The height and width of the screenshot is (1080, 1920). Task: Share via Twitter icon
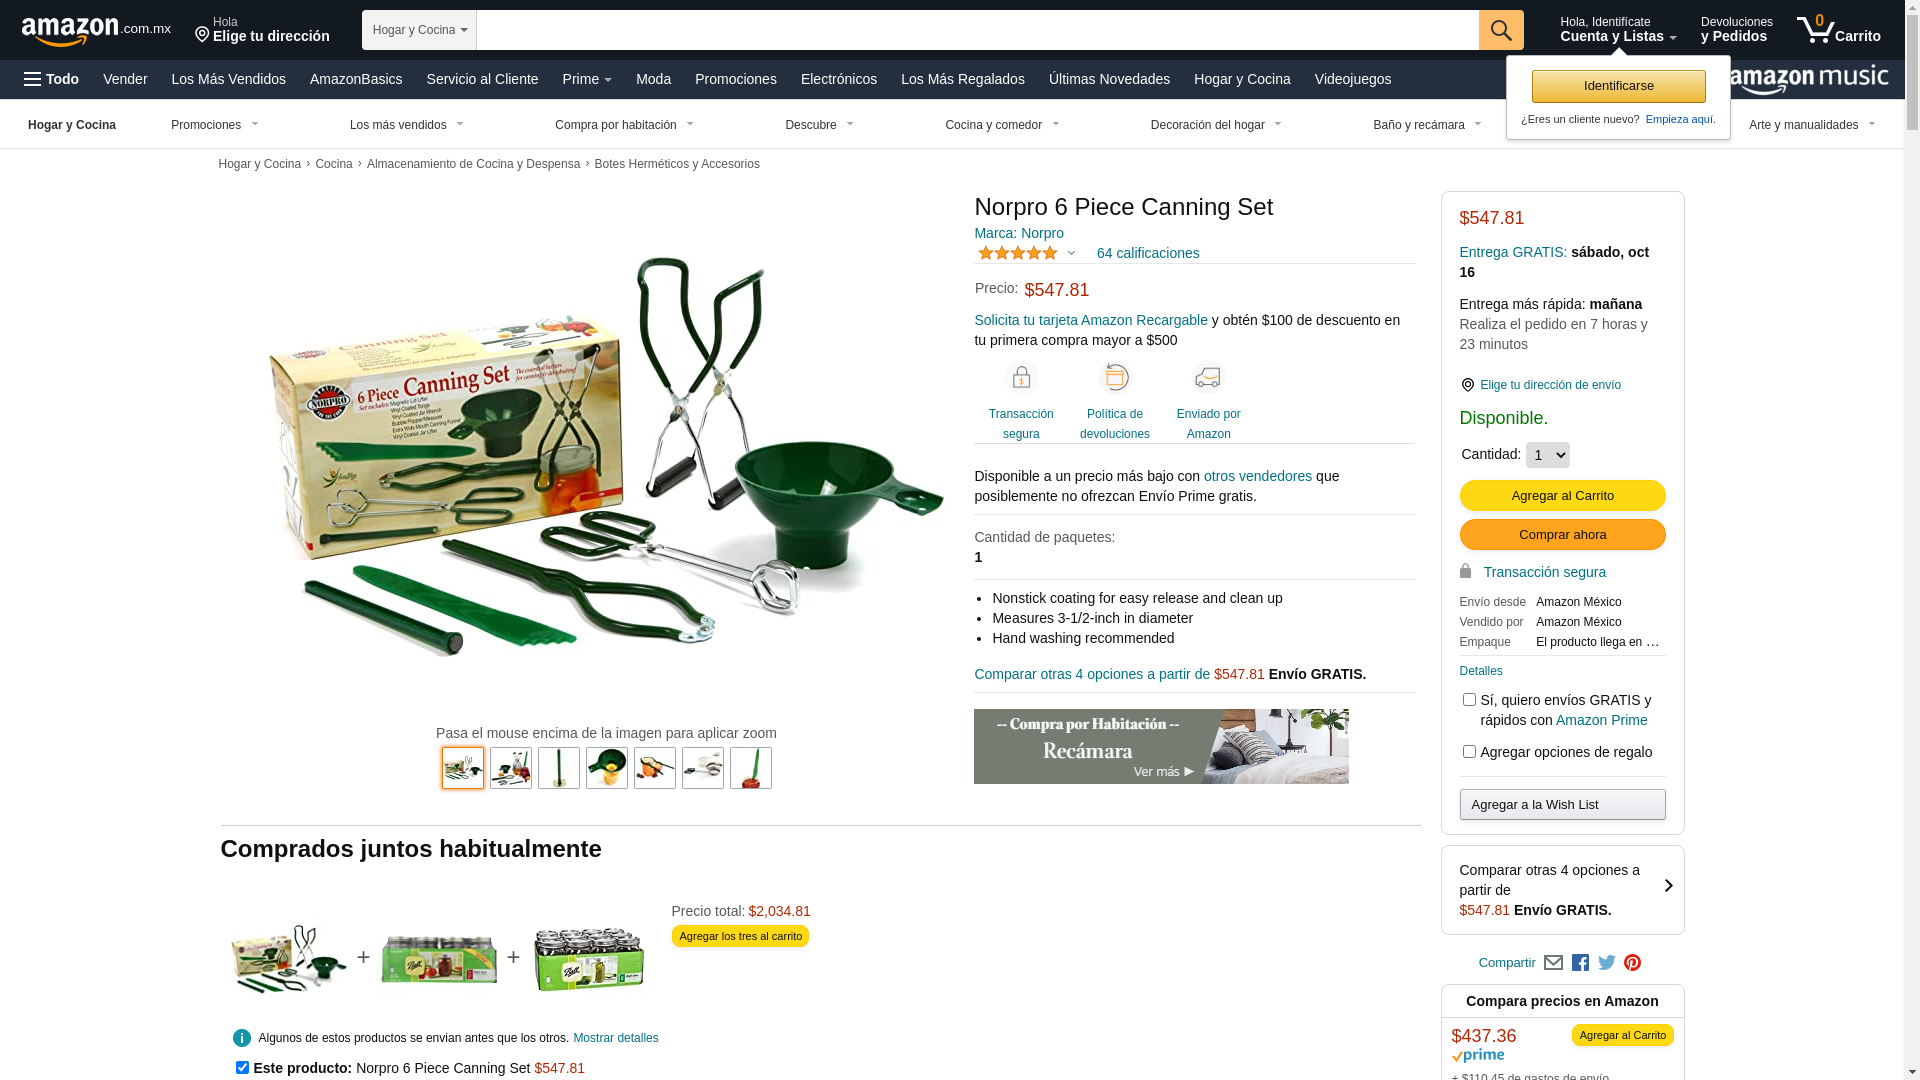pos(1606,963)
